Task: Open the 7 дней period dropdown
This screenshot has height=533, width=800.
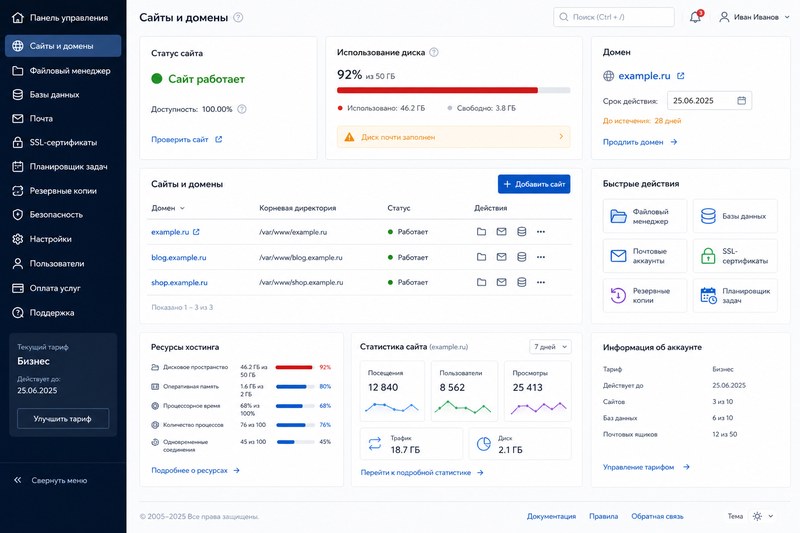Action: [550, 347]
